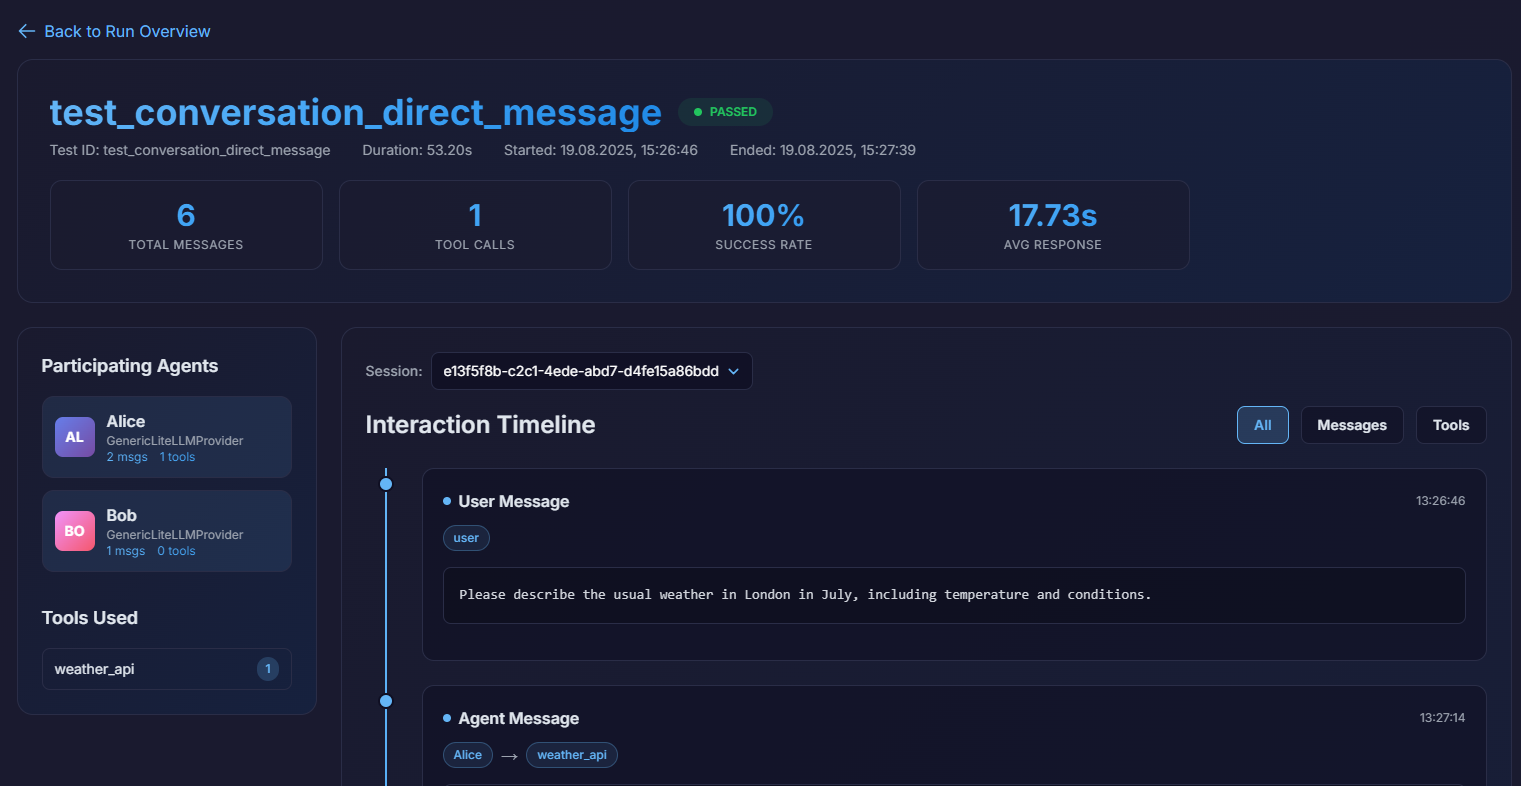
Task: Select the weather_api tool entry
Action: tap(167, 669)
